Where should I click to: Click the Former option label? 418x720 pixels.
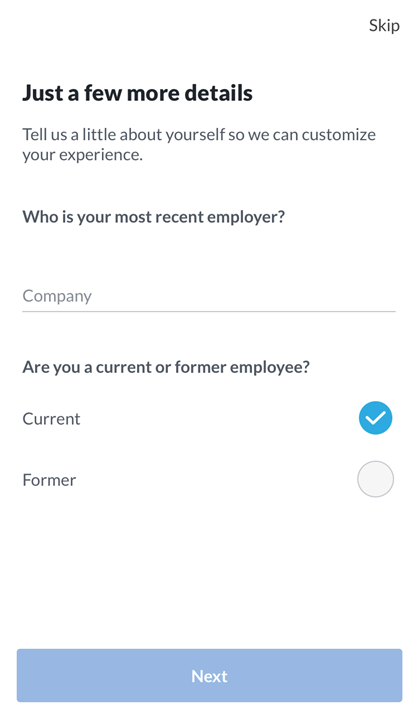49,480
